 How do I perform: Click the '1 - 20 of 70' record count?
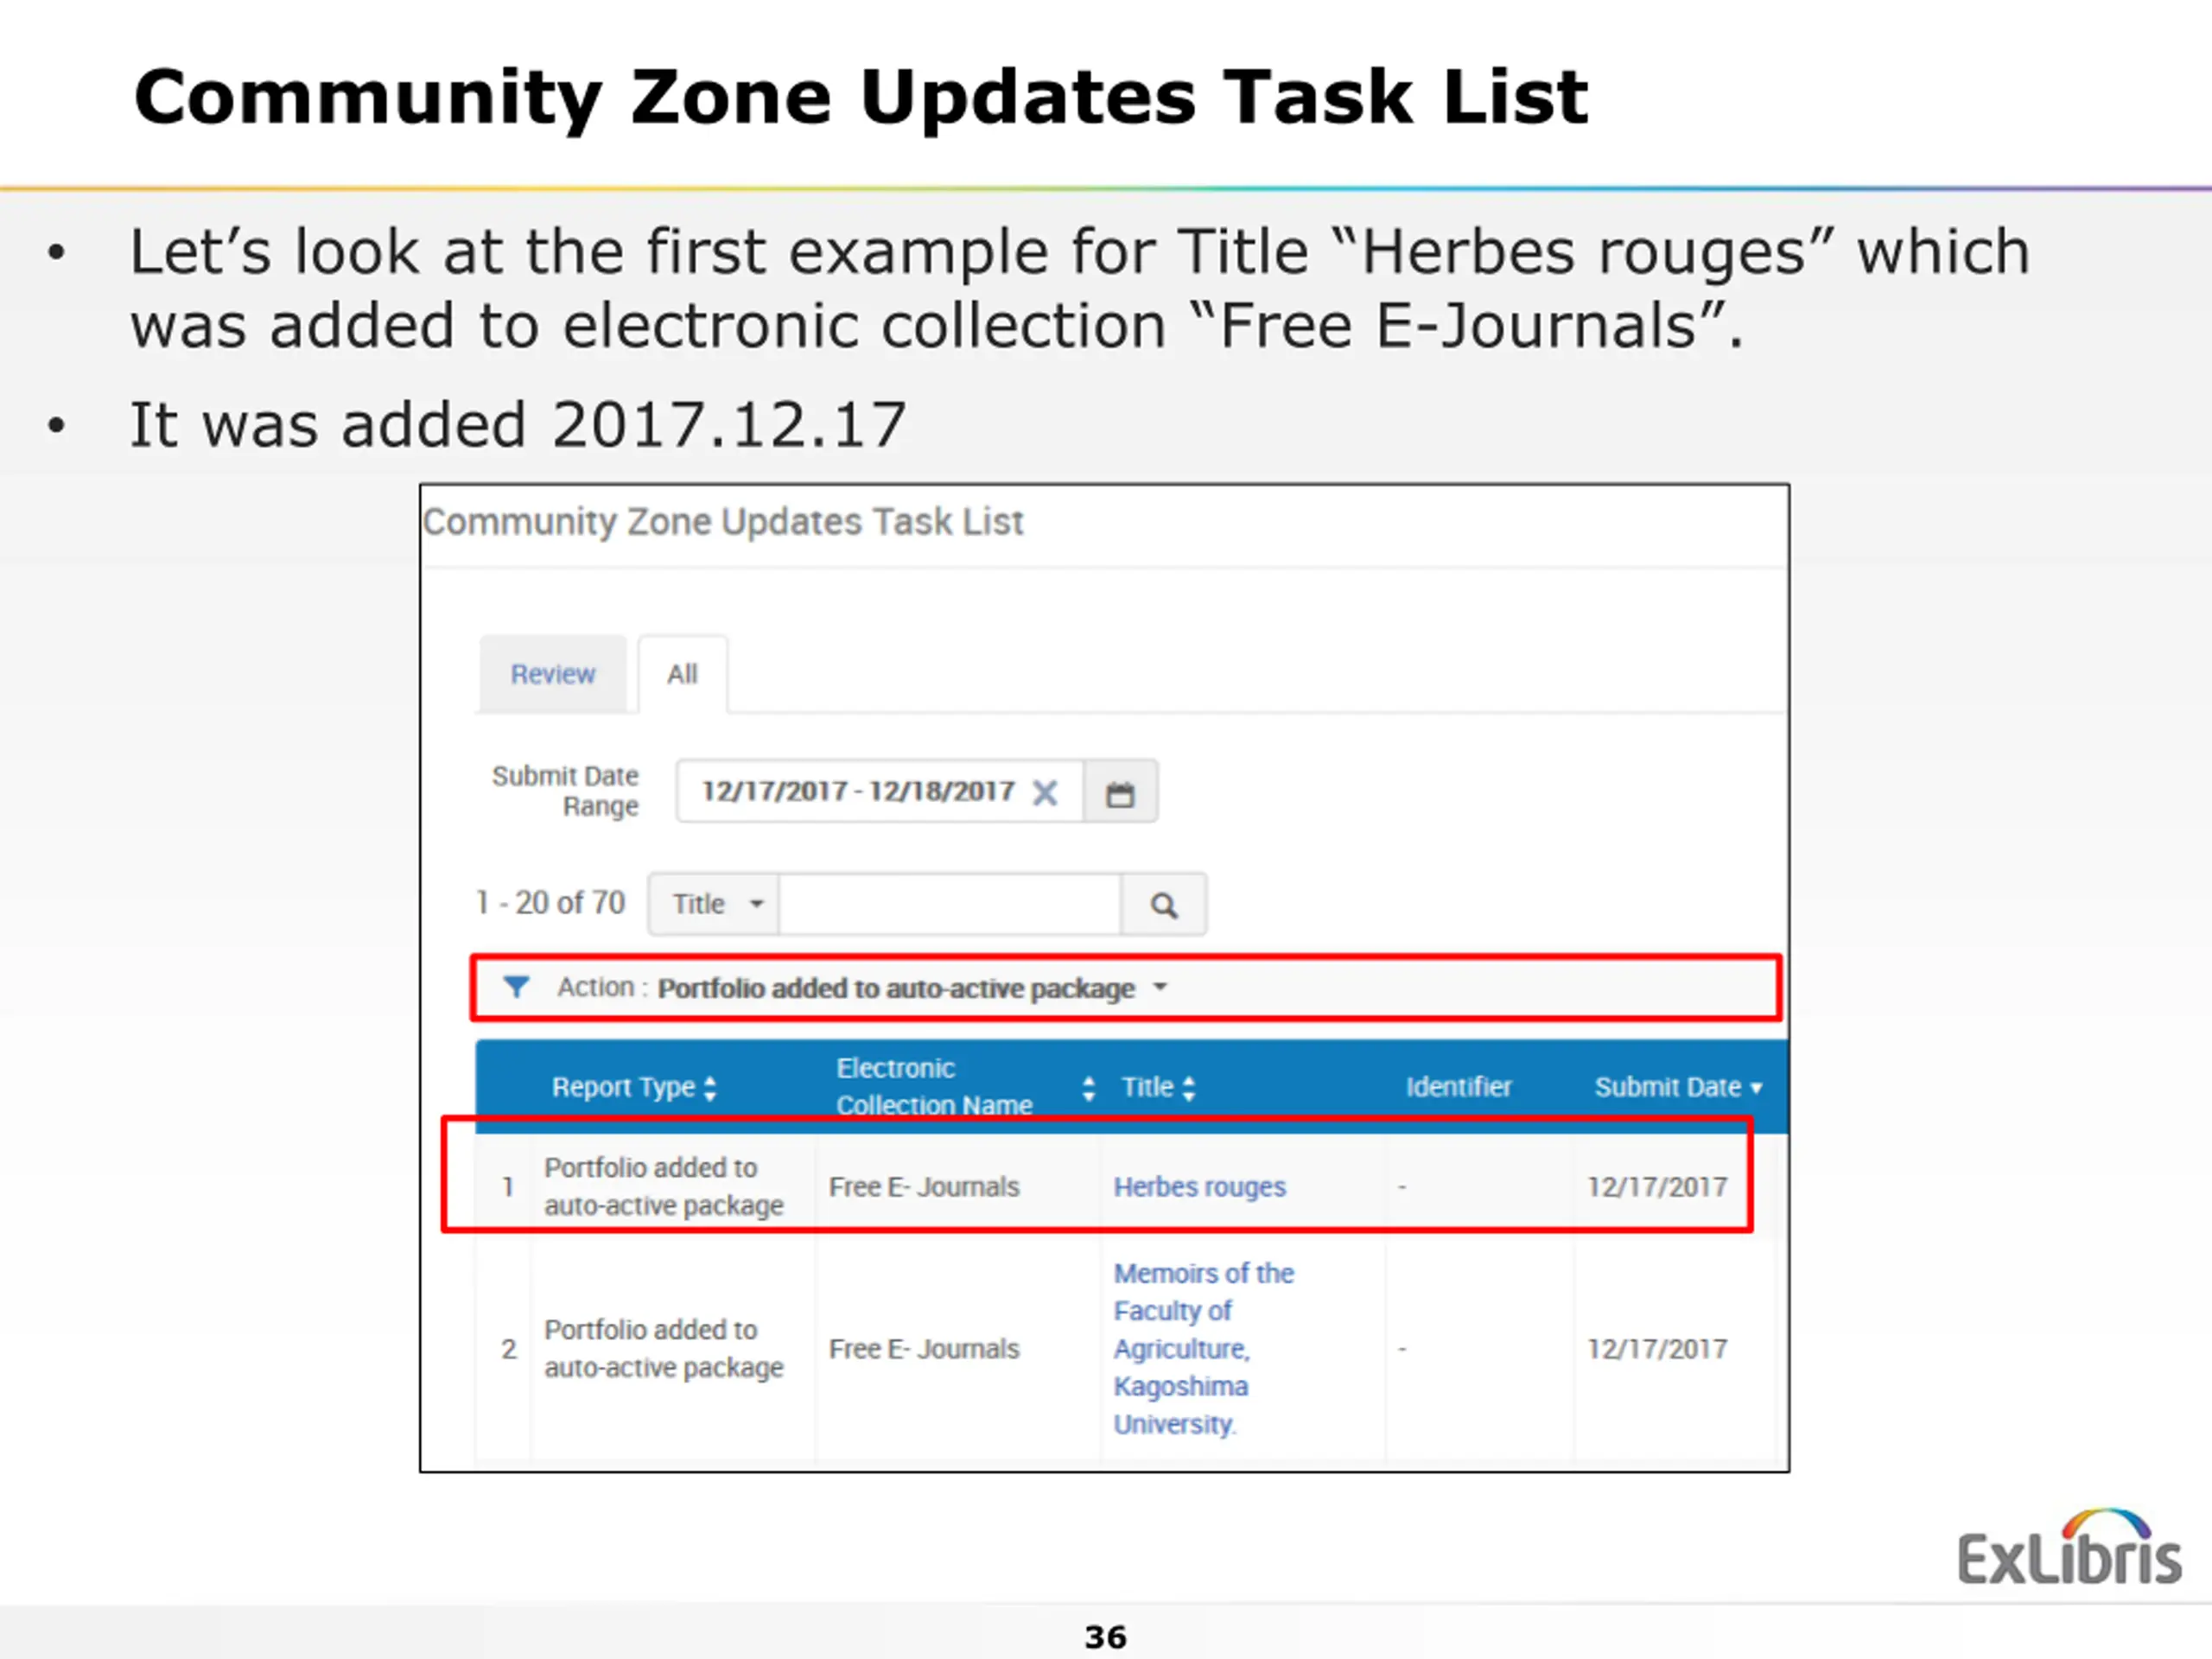point(550,903)
